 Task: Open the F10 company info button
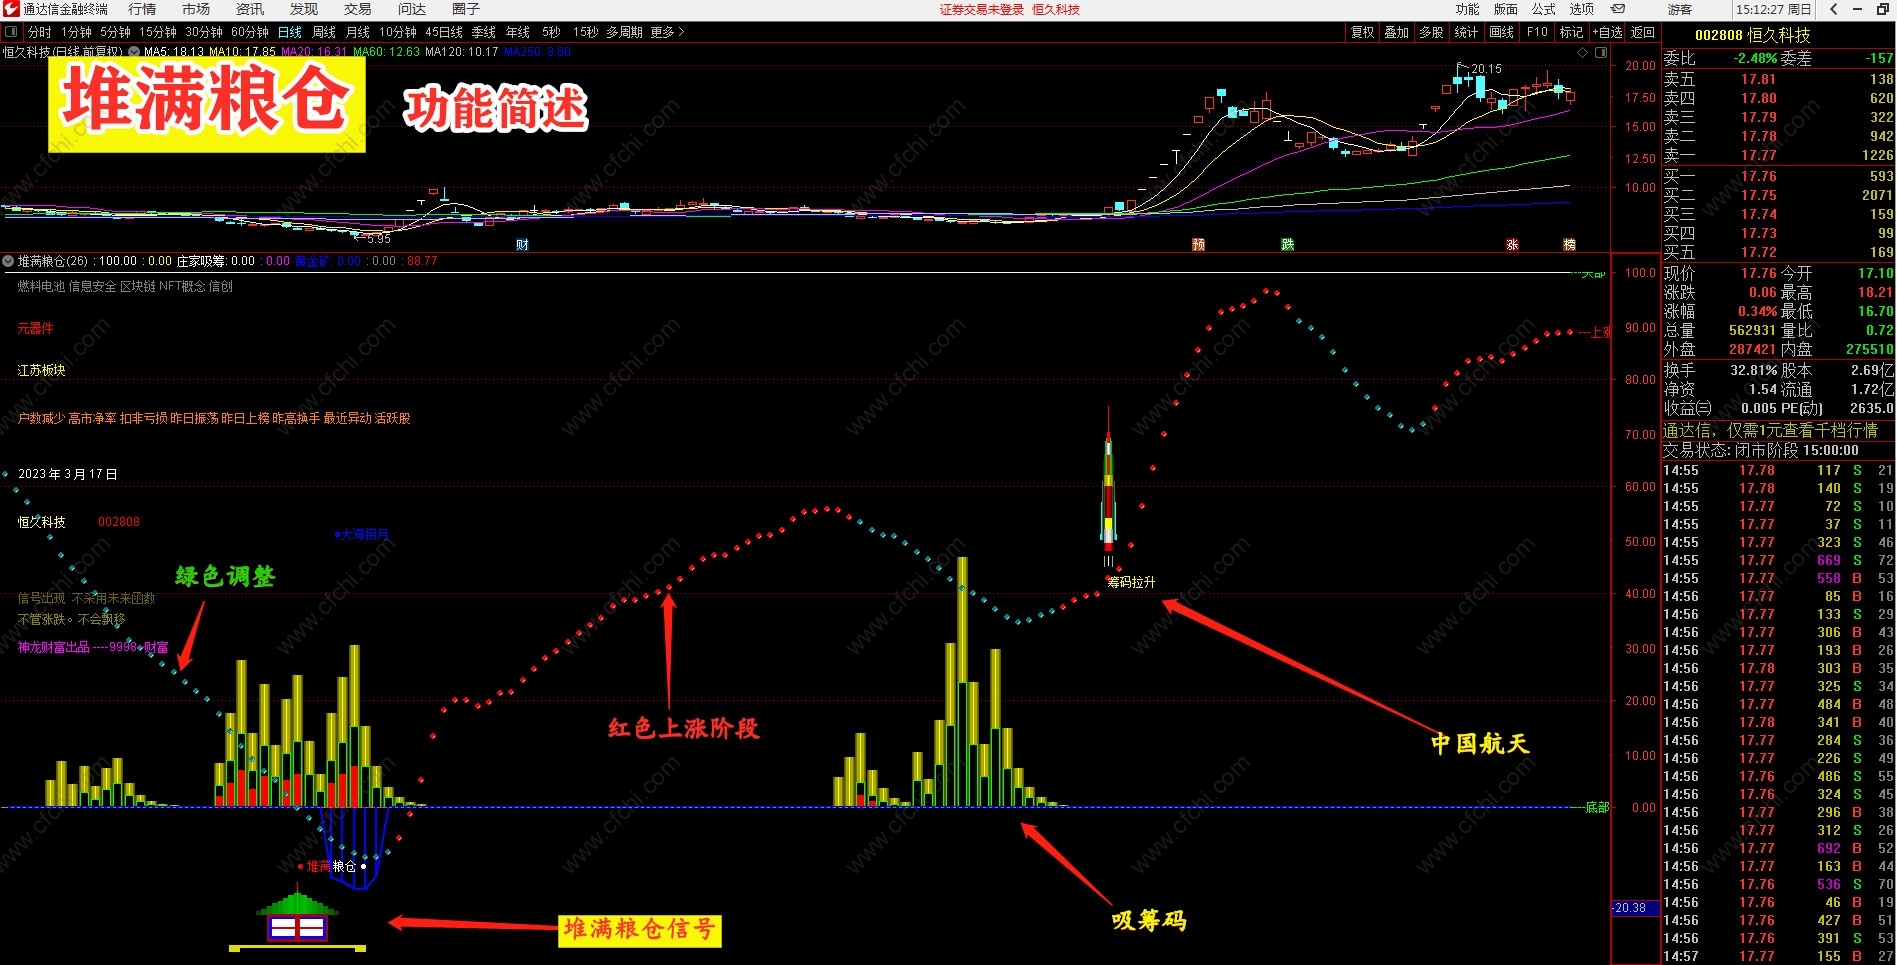tap(1537, 32)
